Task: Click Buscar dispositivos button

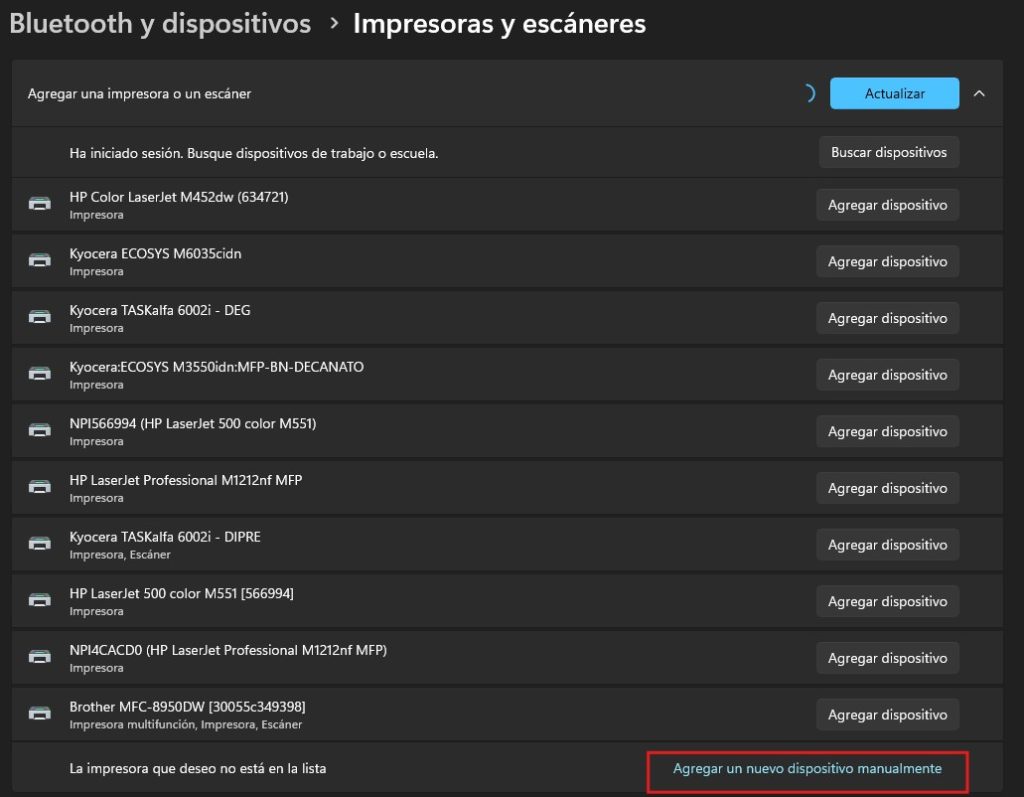Action: pos(888,153)
